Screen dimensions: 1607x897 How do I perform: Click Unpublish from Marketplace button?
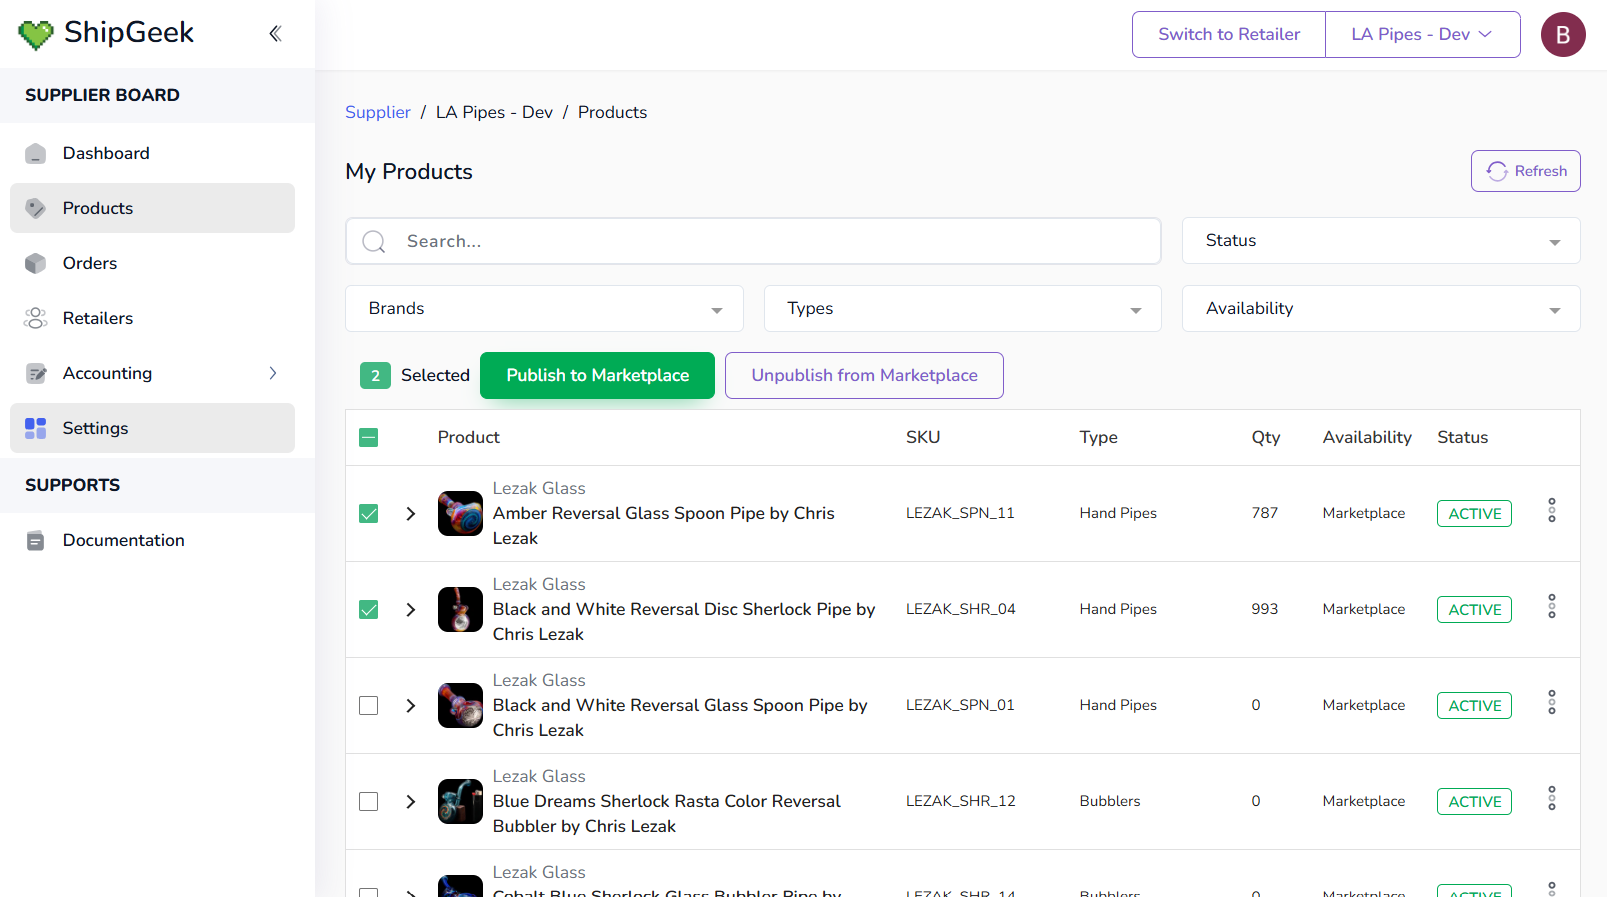pyautogui.click(x=864, y=375)
